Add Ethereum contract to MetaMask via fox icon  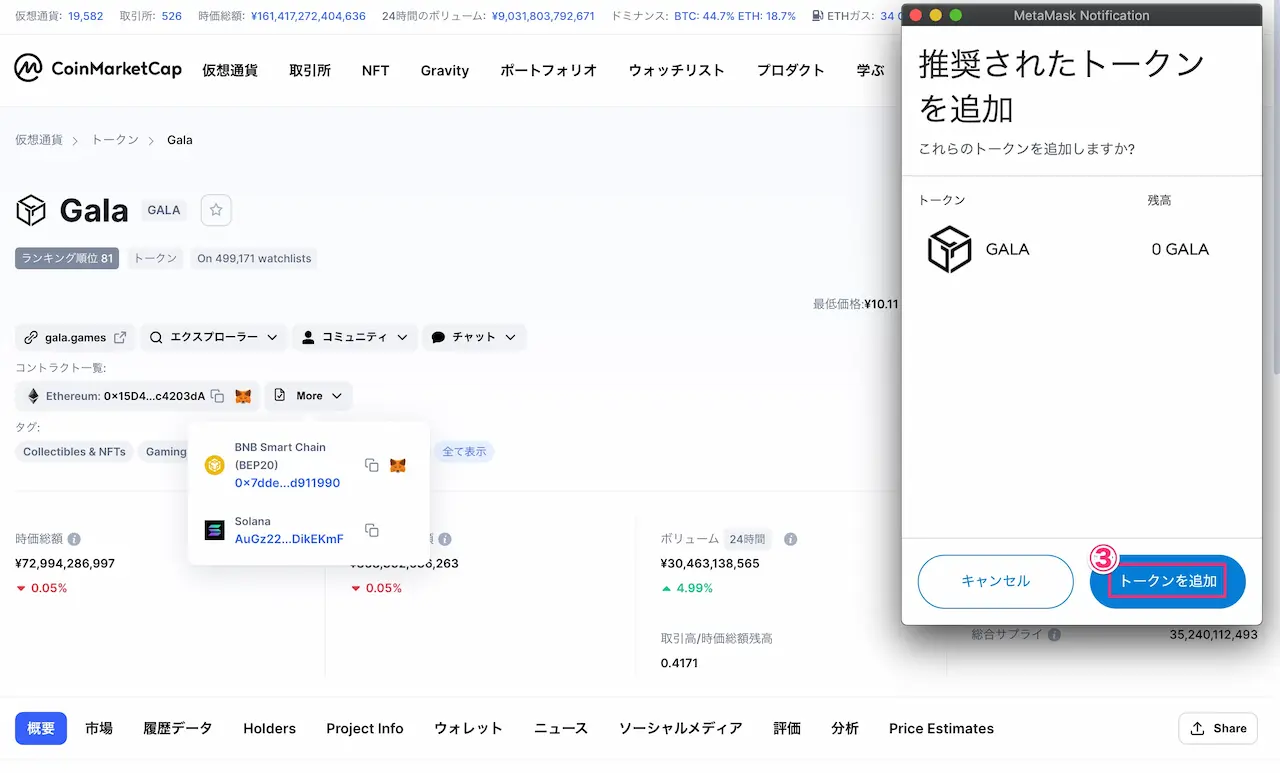(243, 396)
